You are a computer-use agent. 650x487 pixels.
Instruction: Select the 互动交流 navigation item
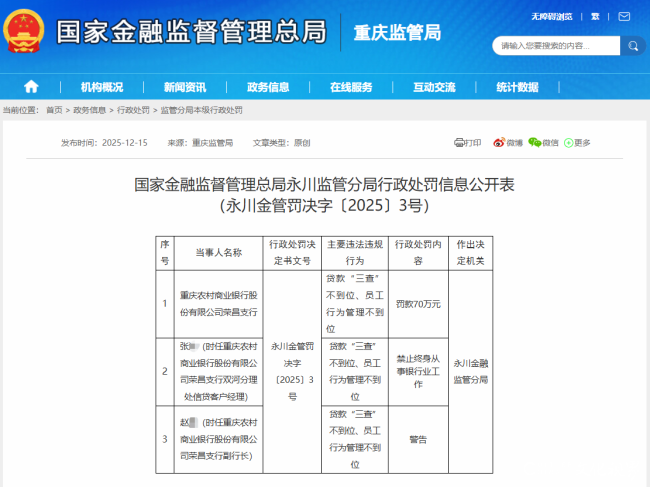tap(434, 87)
